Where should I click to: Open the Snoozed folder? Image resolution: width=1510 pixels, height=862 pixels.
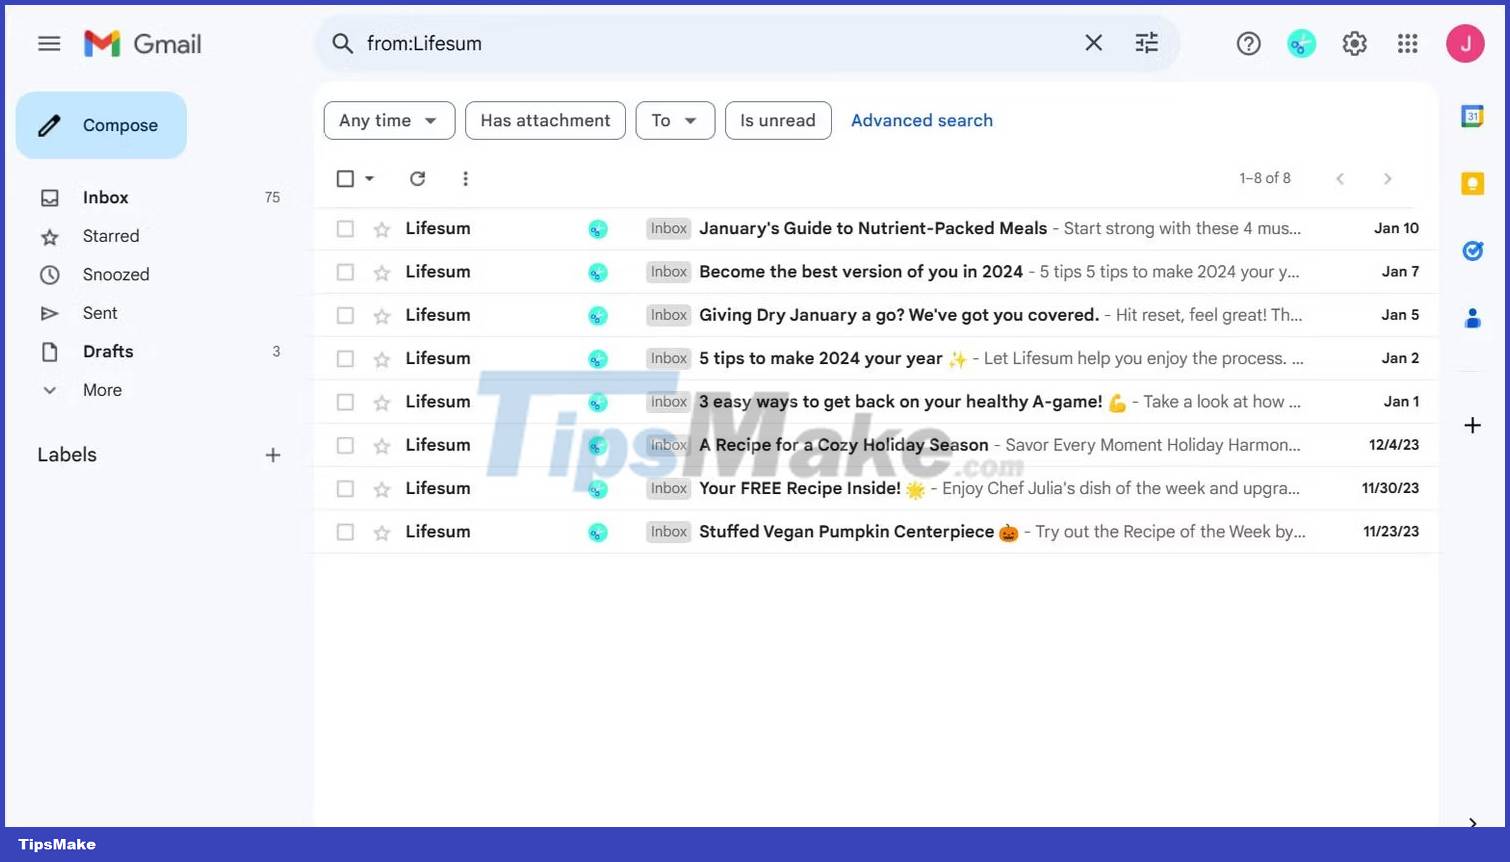[116, 274]
